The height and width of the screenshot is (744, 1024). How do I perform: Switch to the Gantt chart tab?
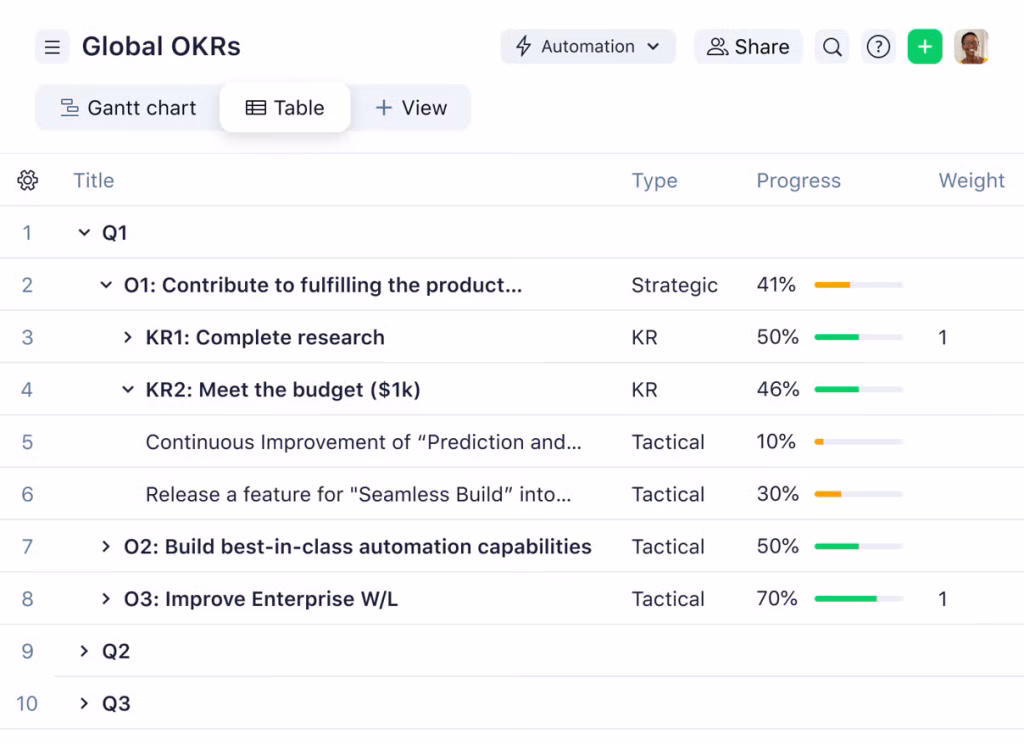[x=128, y=108]
